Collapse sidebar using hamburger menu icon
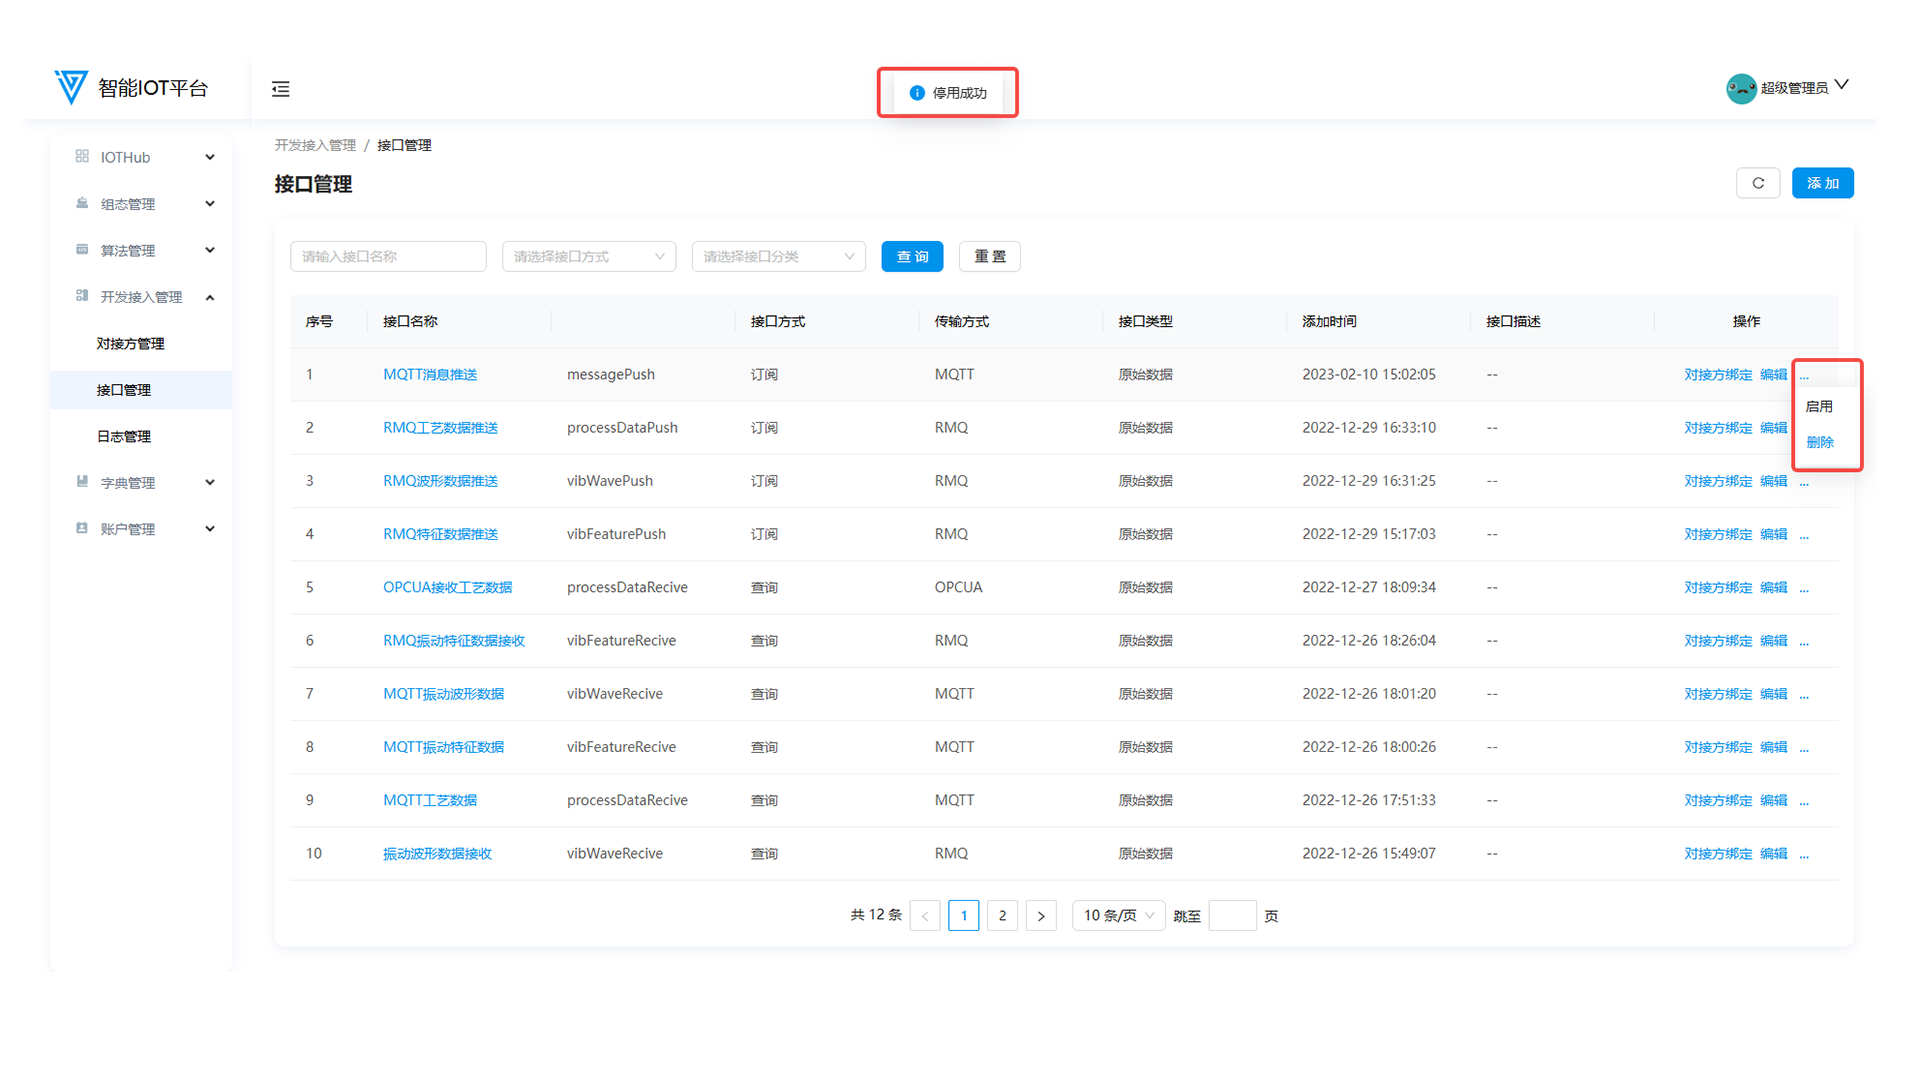This screenshot has width=1920, height=1080. point(281,89)
